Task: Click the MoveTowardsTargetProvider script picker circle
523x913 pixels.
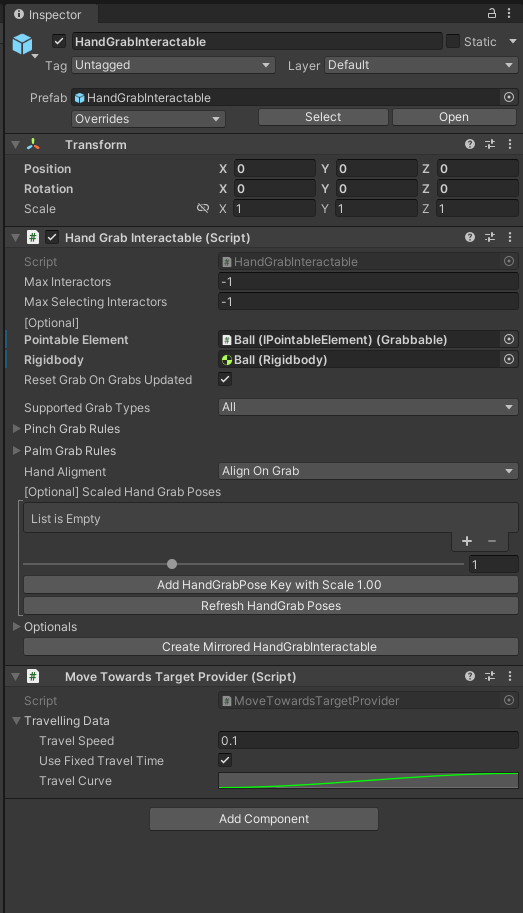Action: pyautogui.click(x=509, y=700)
